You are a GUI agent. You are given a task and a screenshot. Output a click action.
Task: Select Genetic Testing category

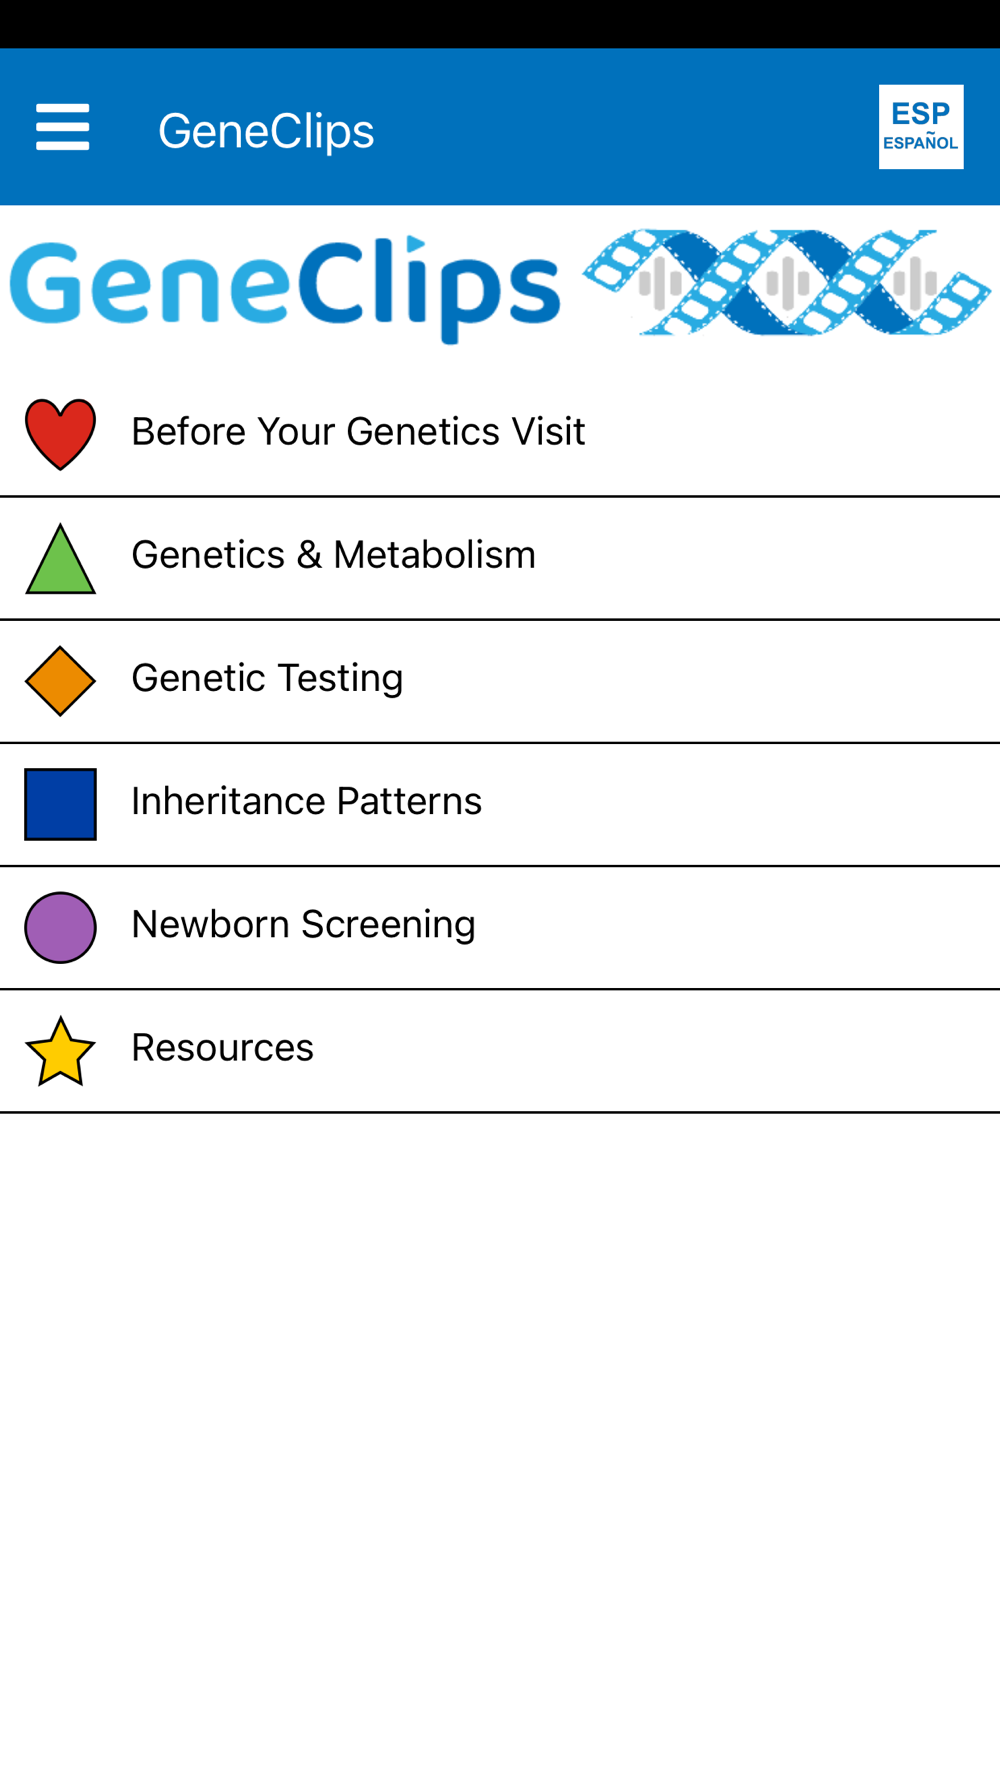[267, 678]
